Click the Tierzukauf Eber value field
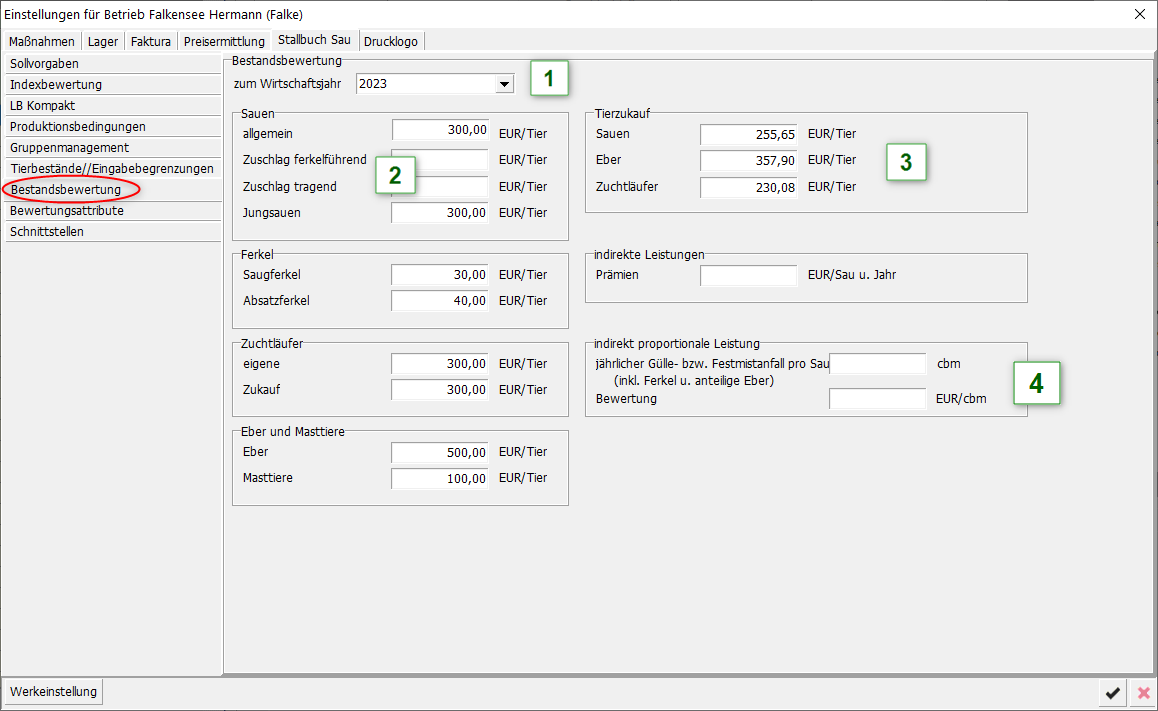Screen dimensions: 1158x711 (x=748, y=160)
